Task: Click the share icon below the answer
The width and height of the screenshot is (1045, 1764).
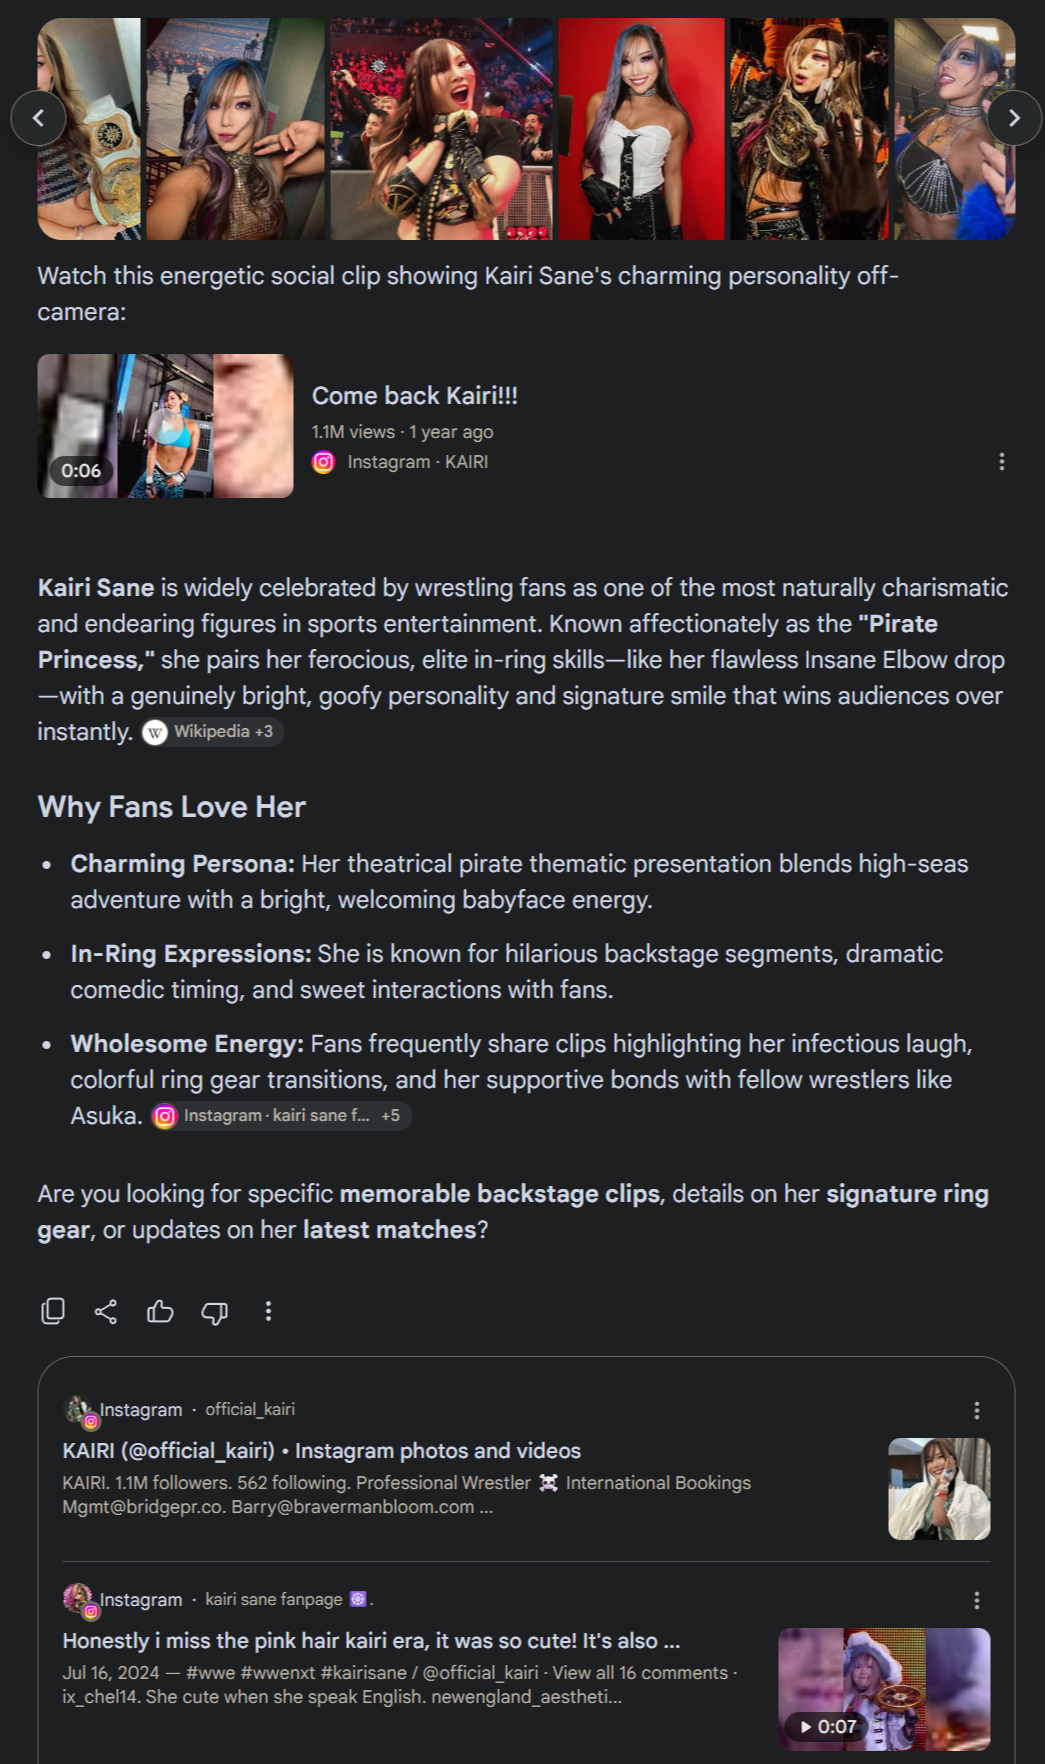Action: 106,1311
